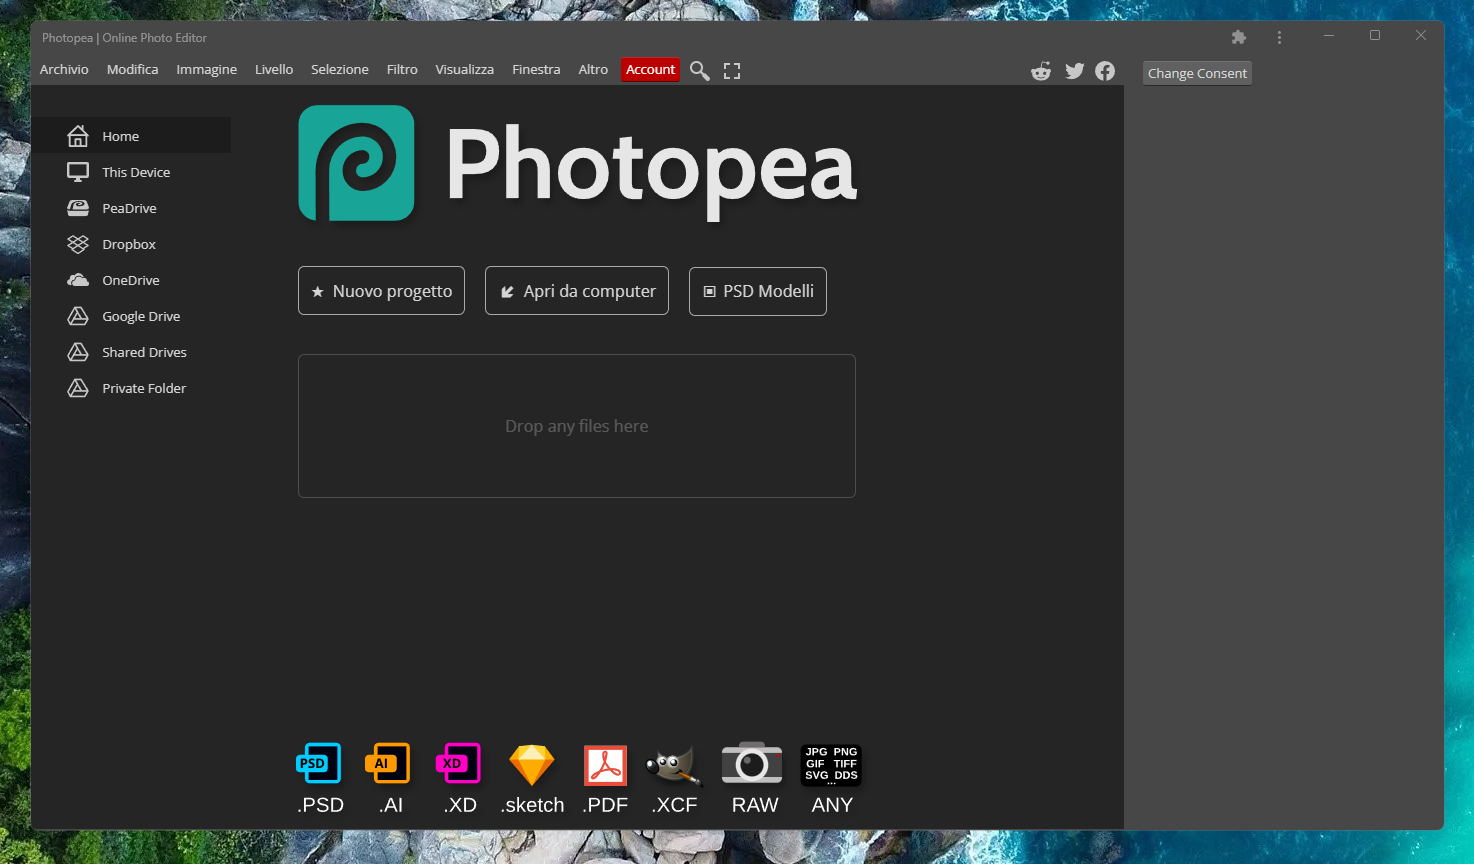Screen dimensions: 1474x864
Task: Open a PDF using the .PDF icon
Action: pos(604,763)
